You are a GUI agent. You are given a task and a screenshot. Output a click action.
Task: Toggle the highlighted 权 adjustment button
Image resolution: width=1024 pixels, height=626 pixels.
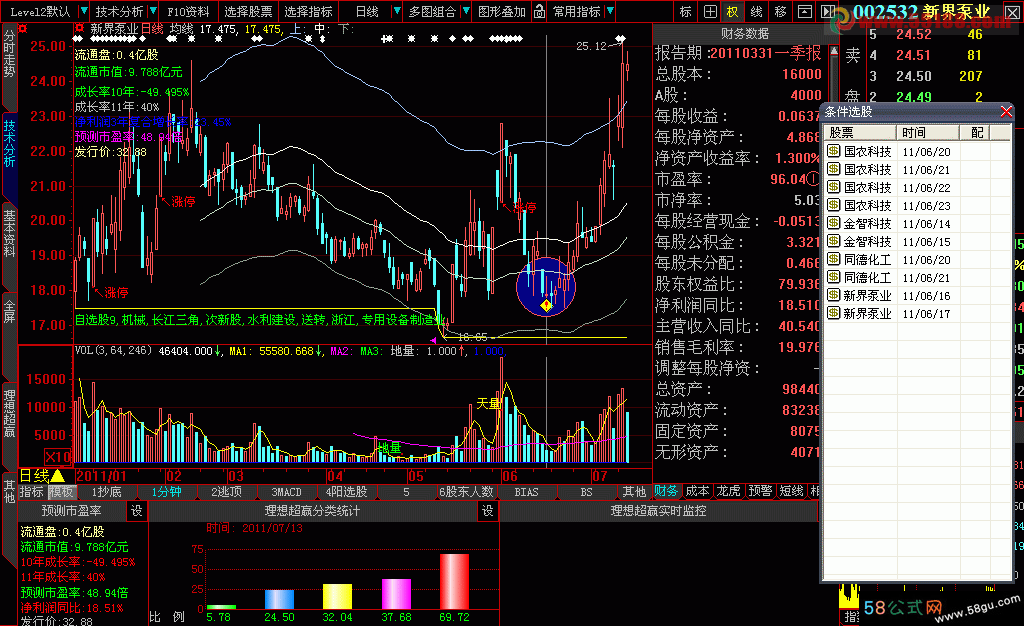pyautogui.click(x=733, y=12)
